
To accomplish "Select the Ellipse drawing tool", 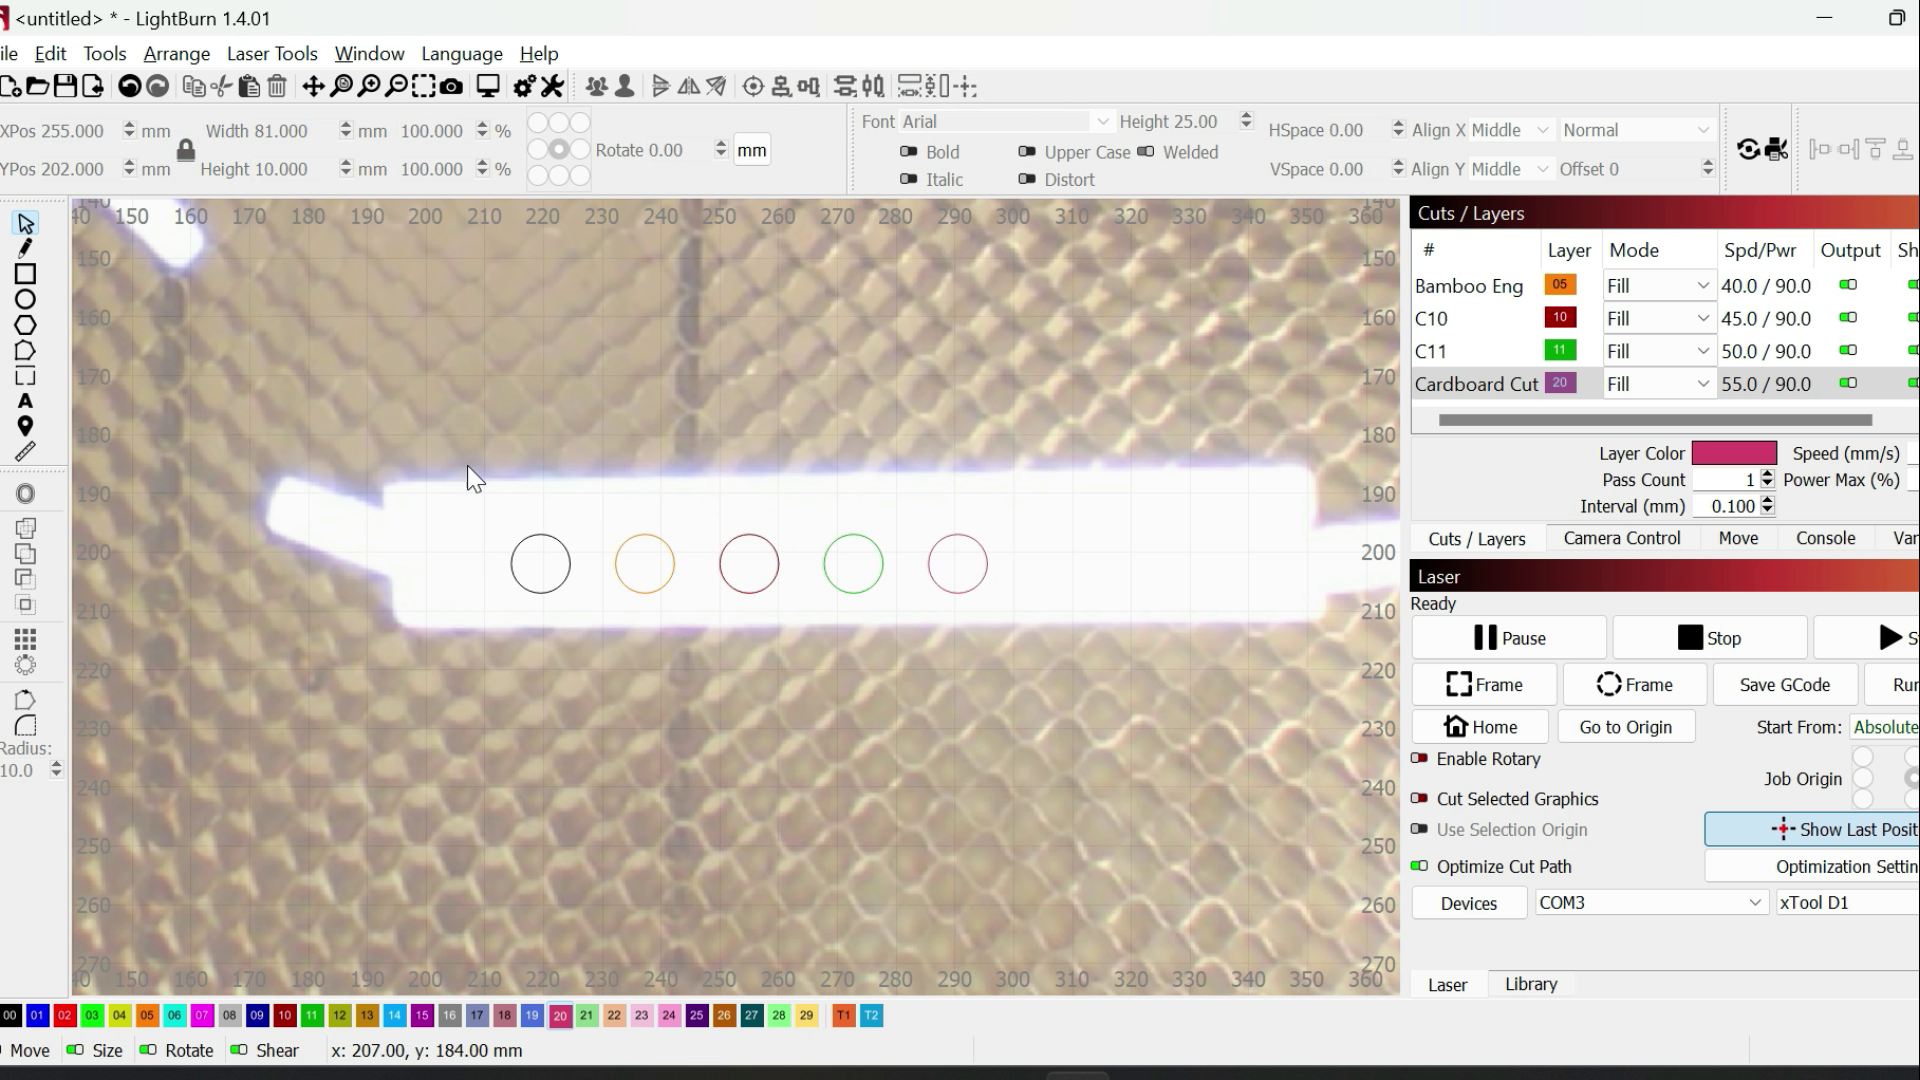I will pyautogui.click(x=27, y=298).
